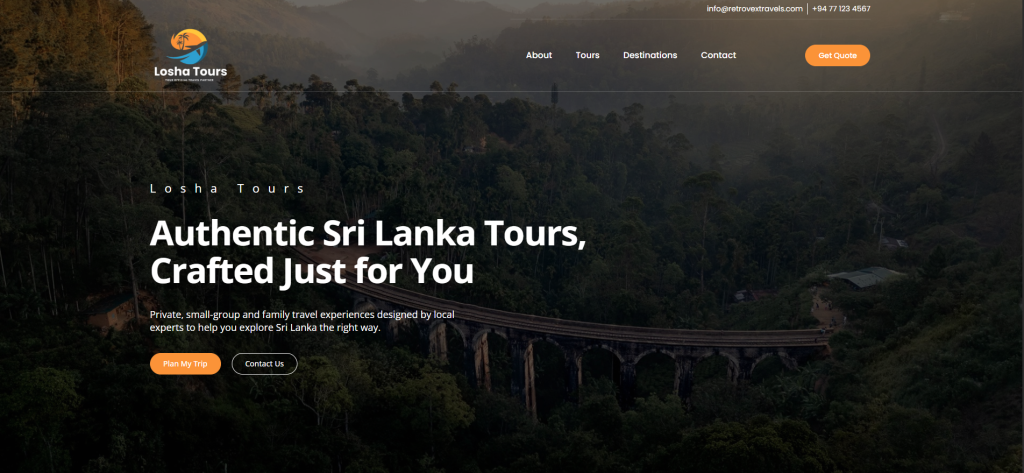Click the spaced Losha Tours text above the headline
The width and height of the screenshot is (1024, 473).
coord(227,189)
